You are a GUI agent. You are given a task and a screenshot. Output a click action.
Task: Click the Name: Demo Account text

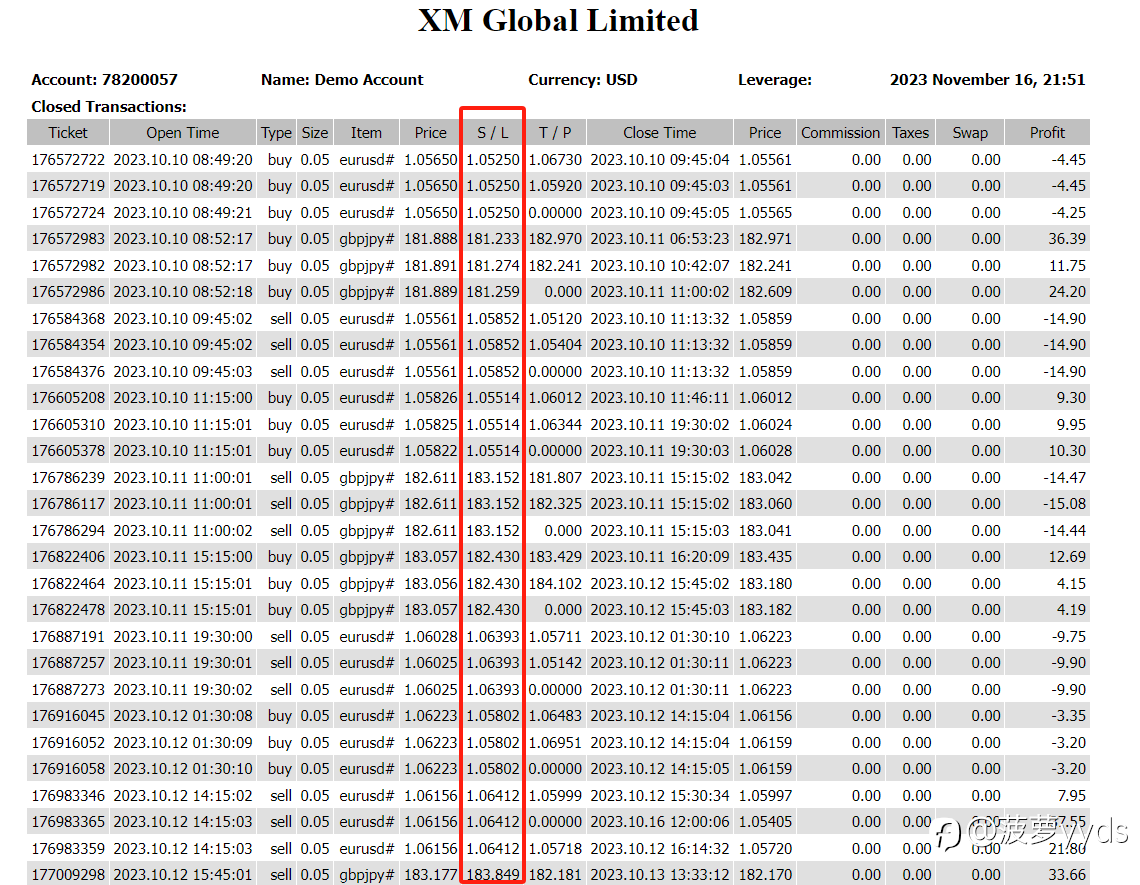pyautogui.click(x=342, y=79)
